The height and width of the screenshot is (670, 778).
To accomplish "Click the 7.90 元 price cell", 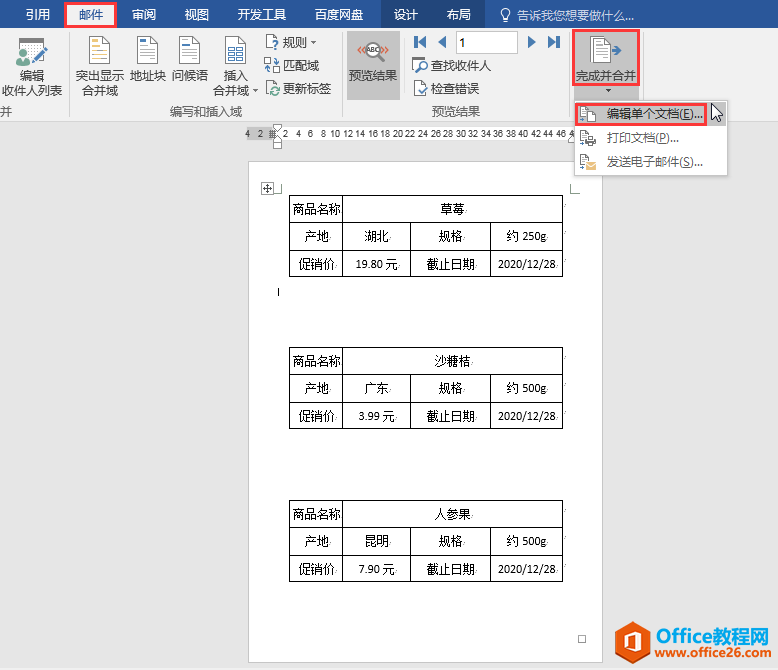I will point(376,569).
